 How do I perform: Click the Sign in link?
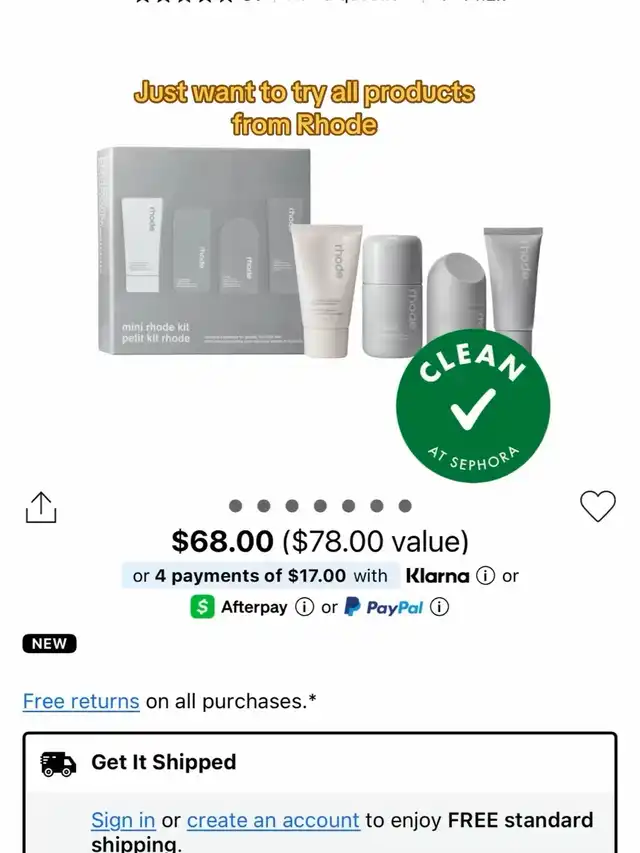coord(123,820)
